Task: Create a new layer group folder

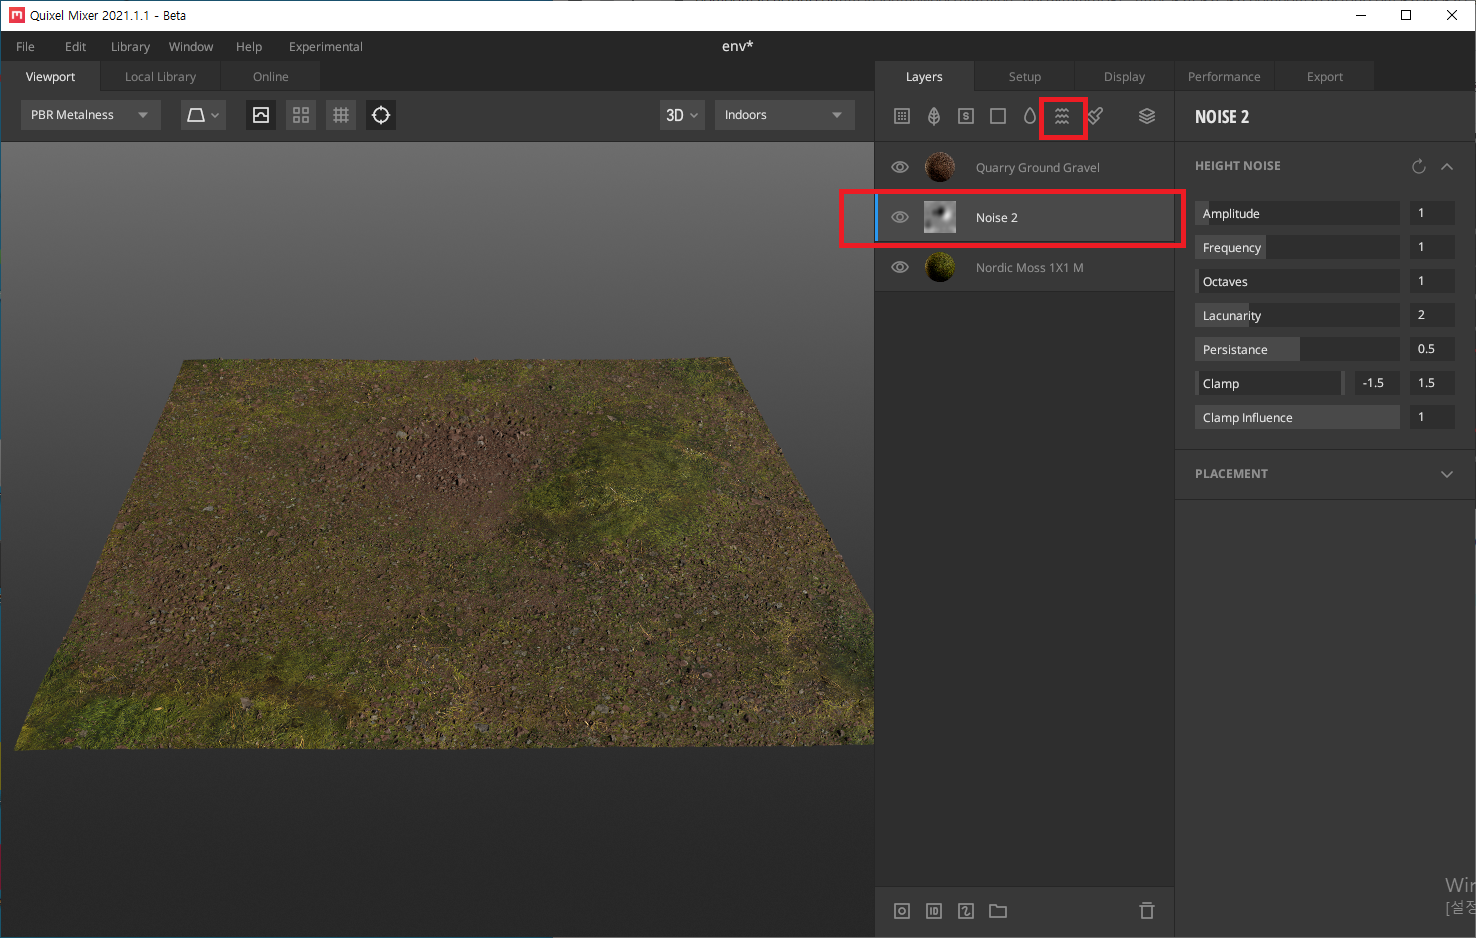Action: [998, 911]
